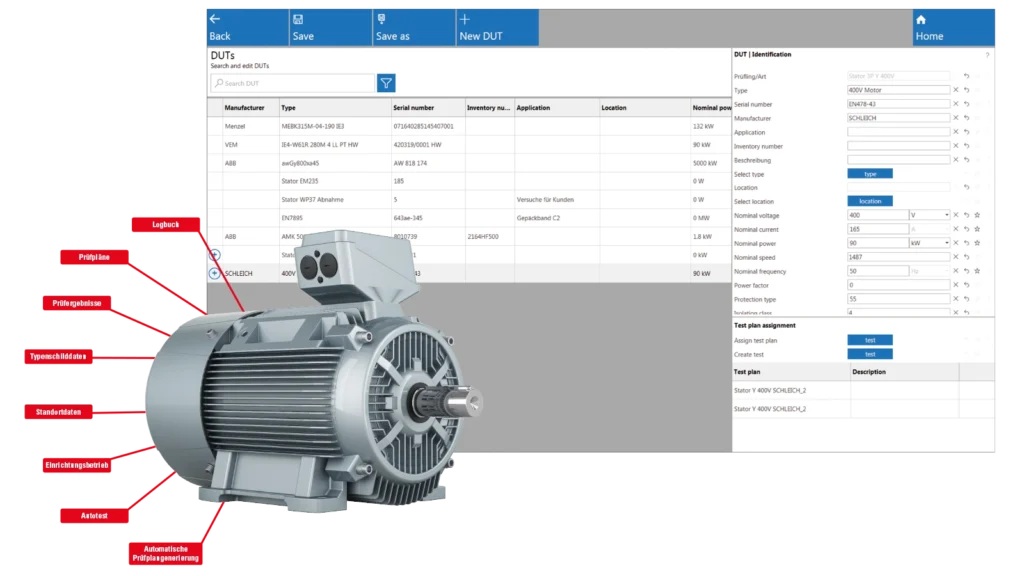Select the Menzel MEBK315M-04-190 IE3 row
Screen dimensions: 1024x576
(469, 126)
